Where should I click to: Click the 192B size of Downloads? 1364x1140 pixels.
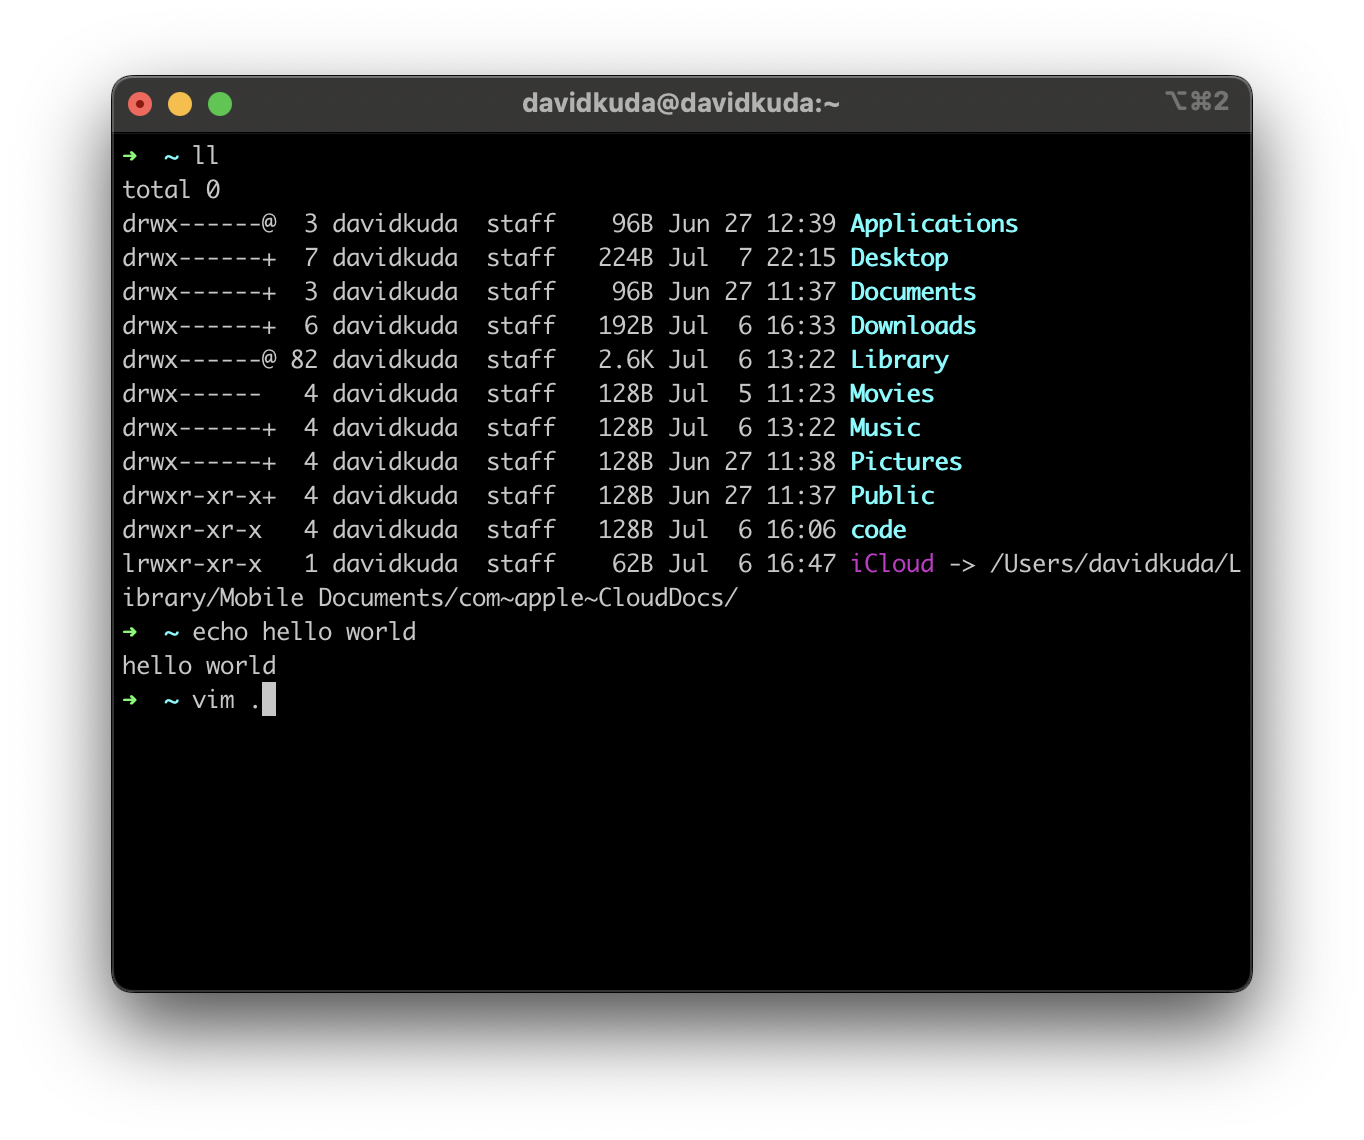coord(625,326)
